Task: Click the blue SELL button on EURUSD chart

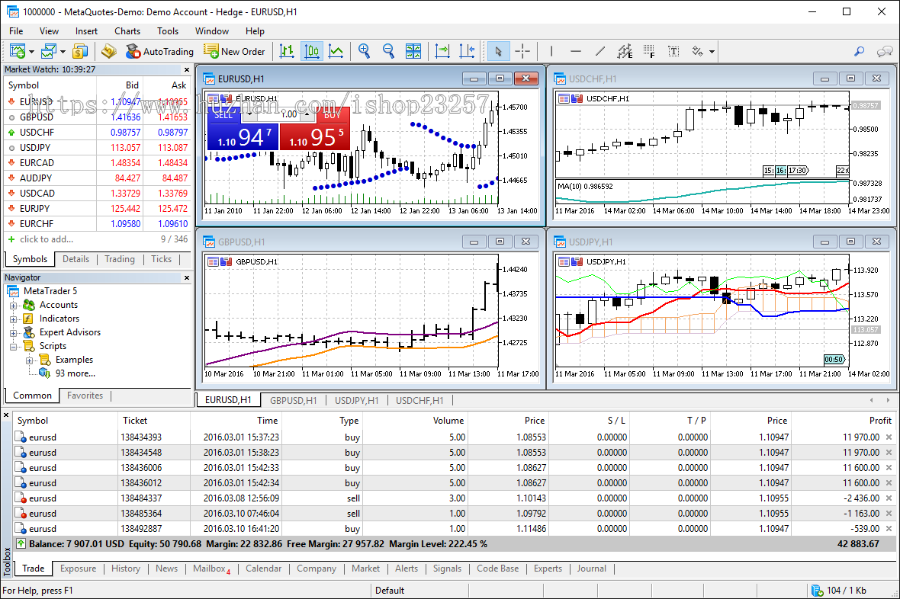Action: coord(242,131)
